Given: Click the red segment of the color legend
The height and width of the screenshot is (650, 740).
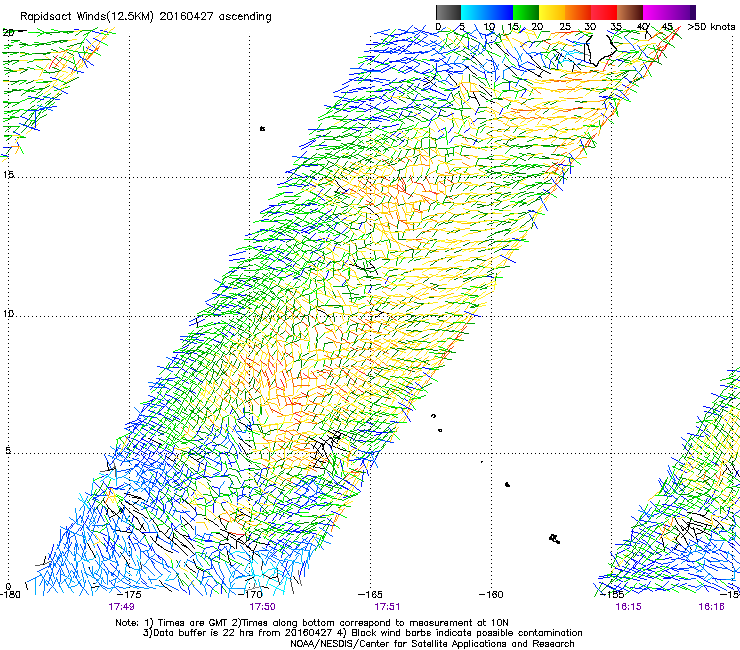Looking at the screenshot, I should pos(604,12).
